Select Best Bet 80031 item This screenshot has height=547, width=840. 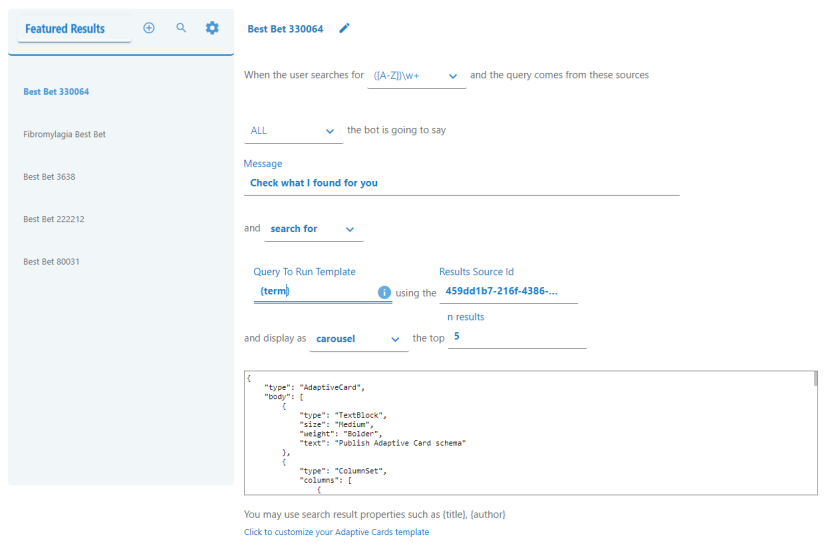(x=51, y=262)
